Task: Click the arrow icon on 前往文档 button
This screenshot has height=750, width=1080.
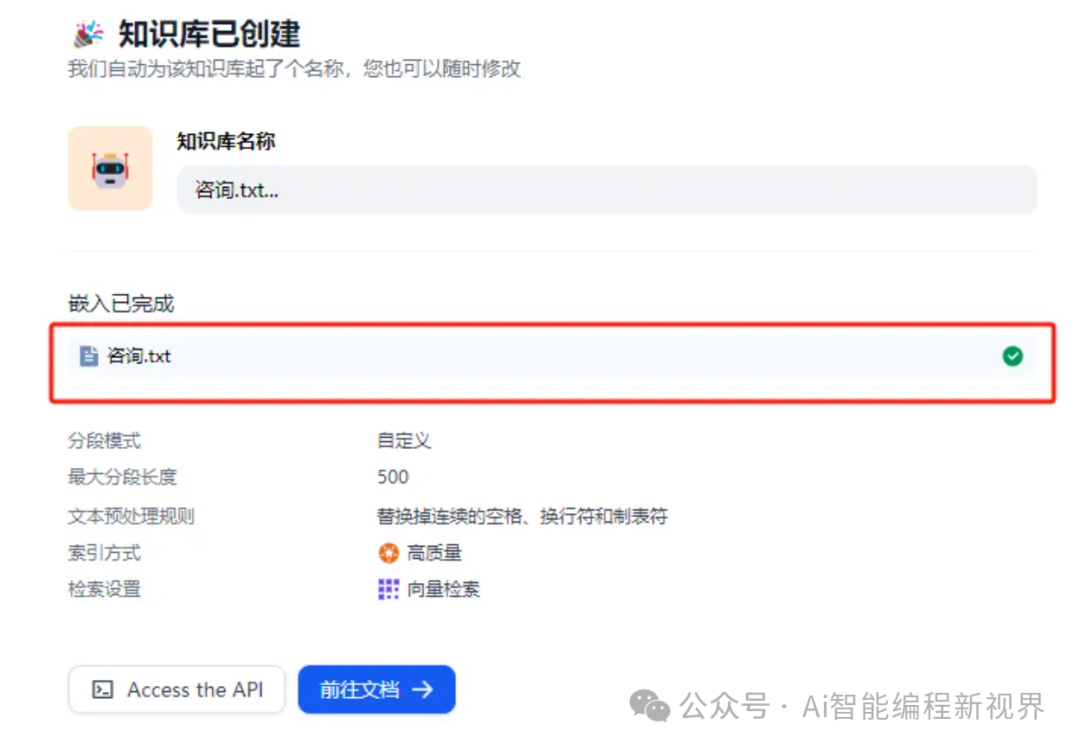Action: [x=422, y=689]
